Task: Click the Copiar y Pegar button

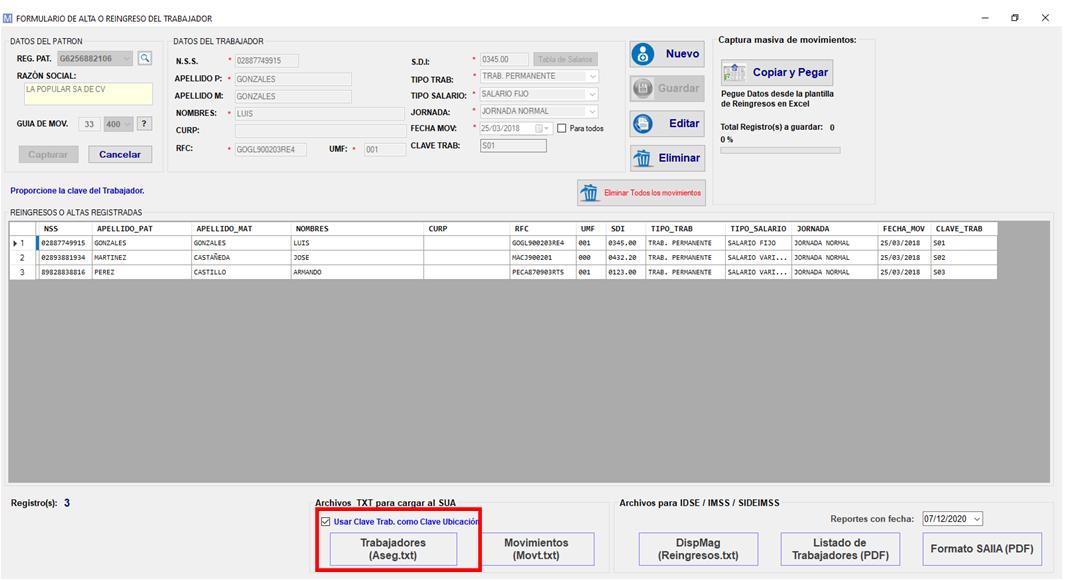Action: coord(776,72)
